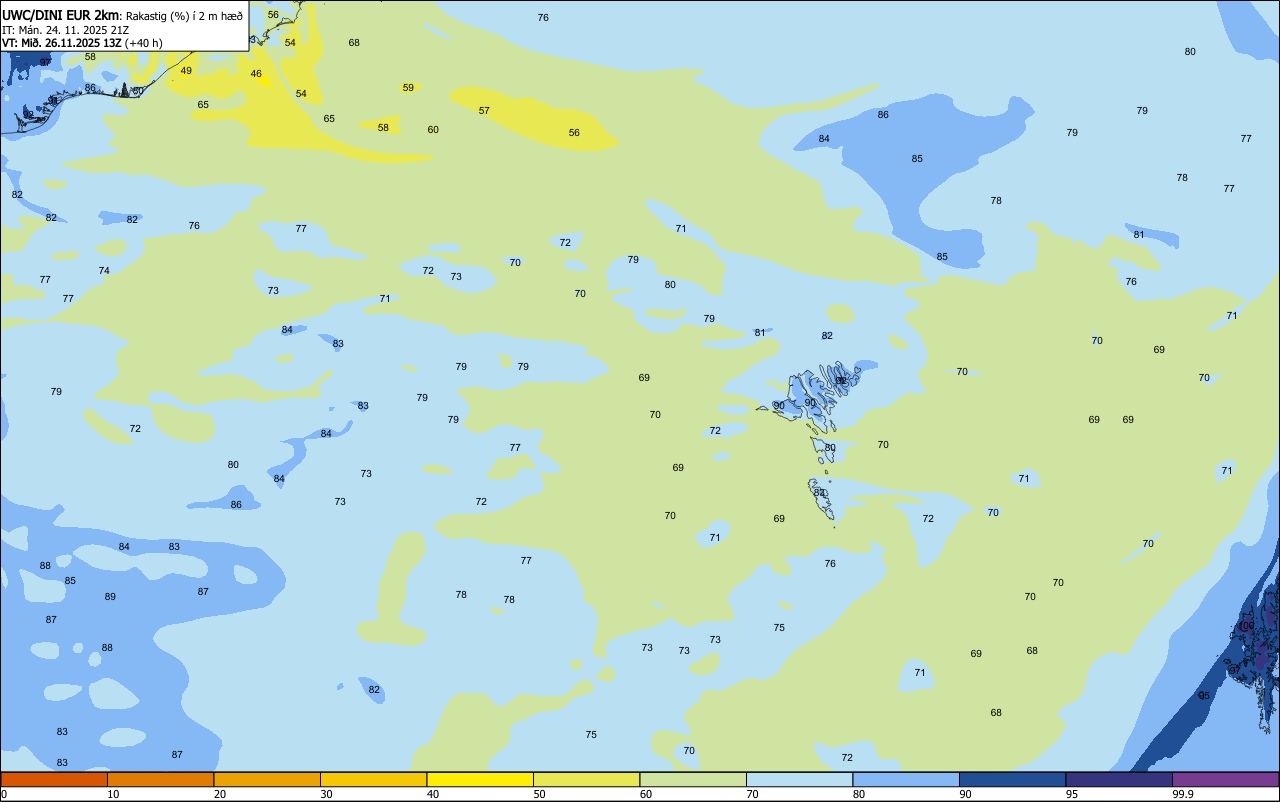Click the color swatch between 0 and 10
This screenshot has width=1280, height=802.
(x=54, y=779)
